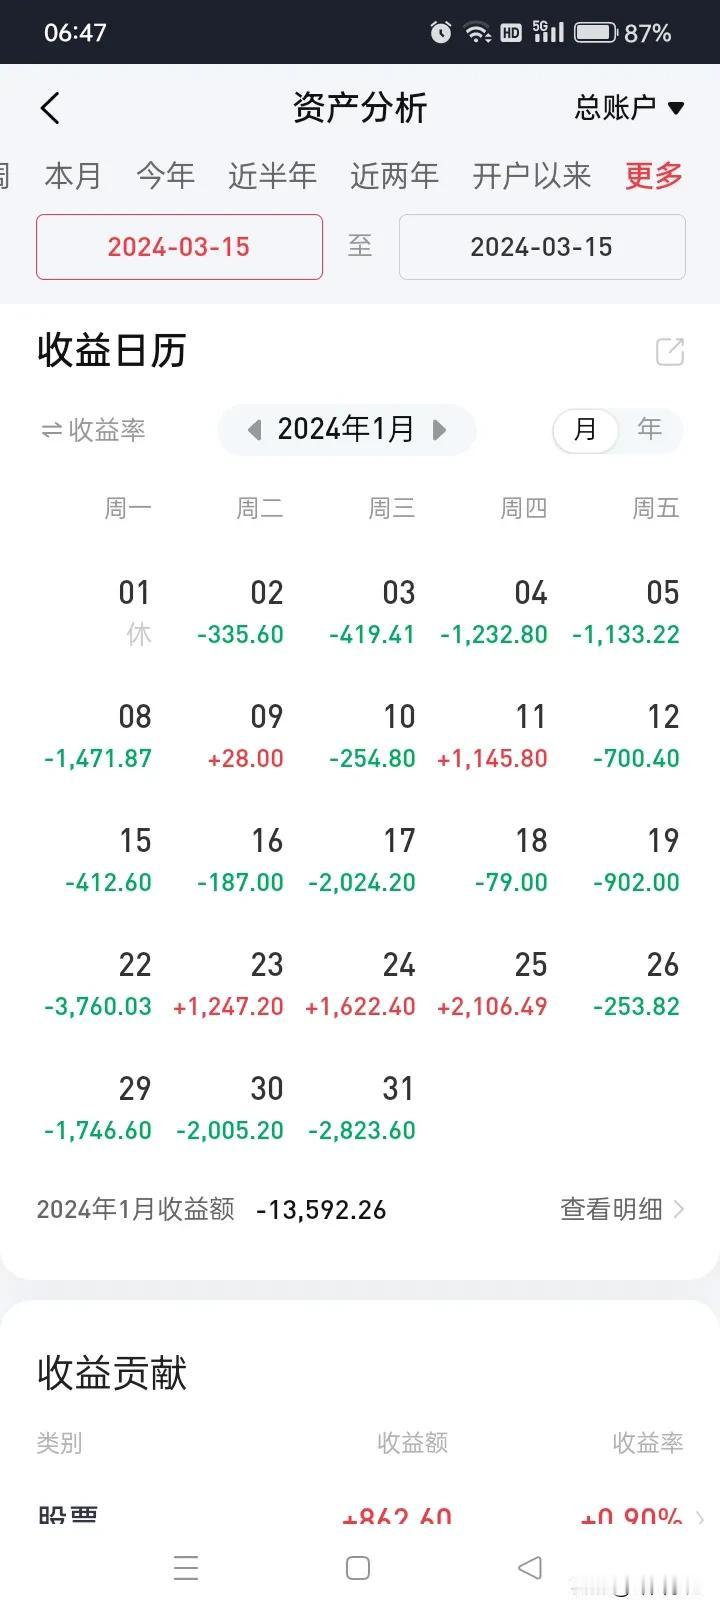Screen dimensions: 720x1612
Task: Expand 查看明细 chevron
Action: 679,1209
